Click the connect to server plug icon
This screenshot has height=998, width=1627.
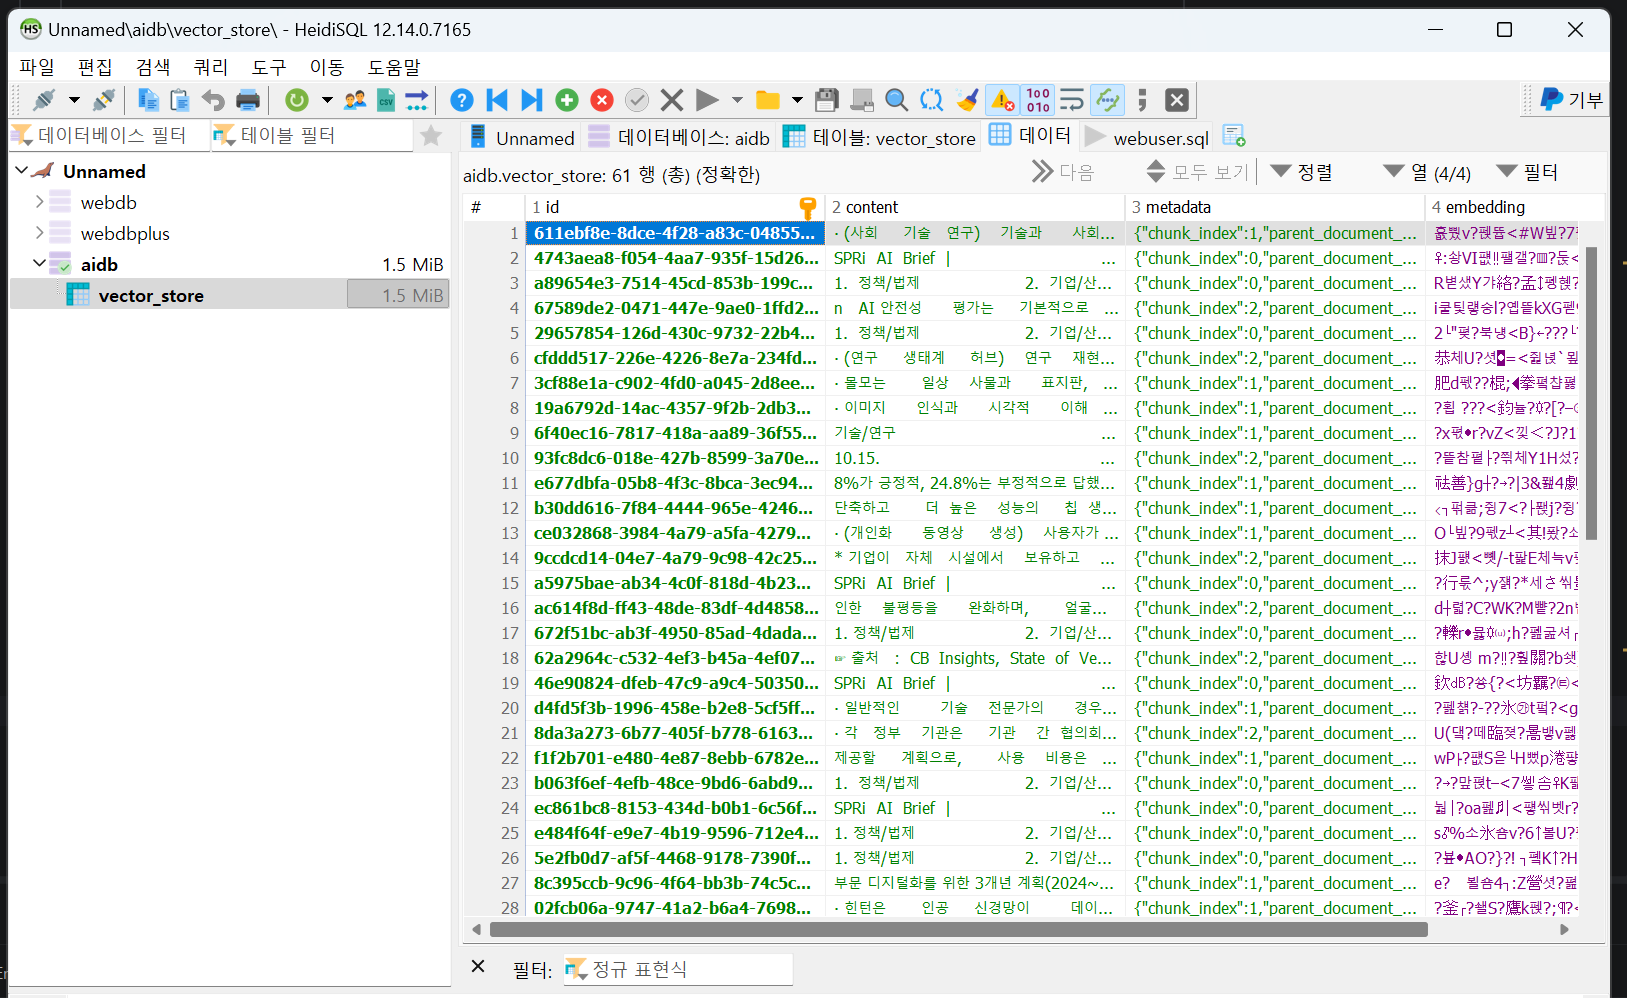(44, 100)
